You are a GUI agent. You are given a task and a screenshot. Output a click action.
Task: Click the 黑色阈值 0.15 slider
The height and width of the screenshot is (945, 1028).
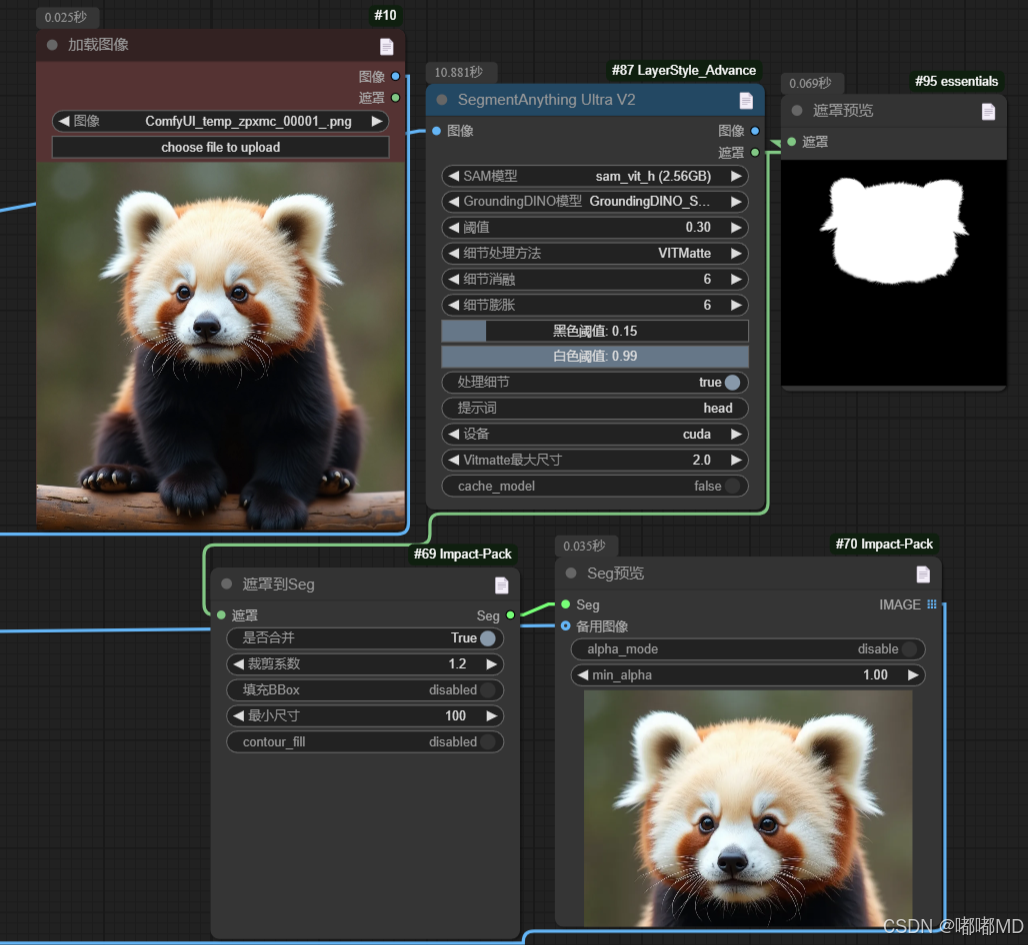click(x=595, y=331)
